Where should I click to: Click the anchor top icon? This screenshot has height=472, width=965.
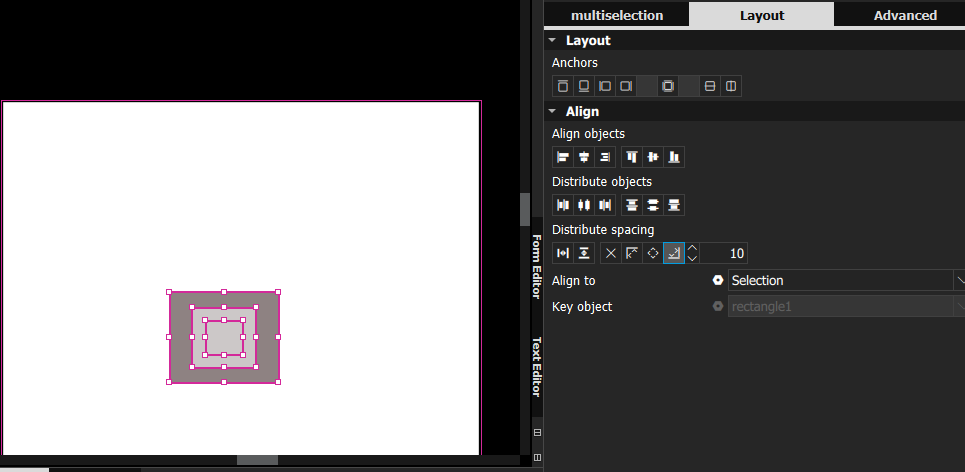pos(563,87)
